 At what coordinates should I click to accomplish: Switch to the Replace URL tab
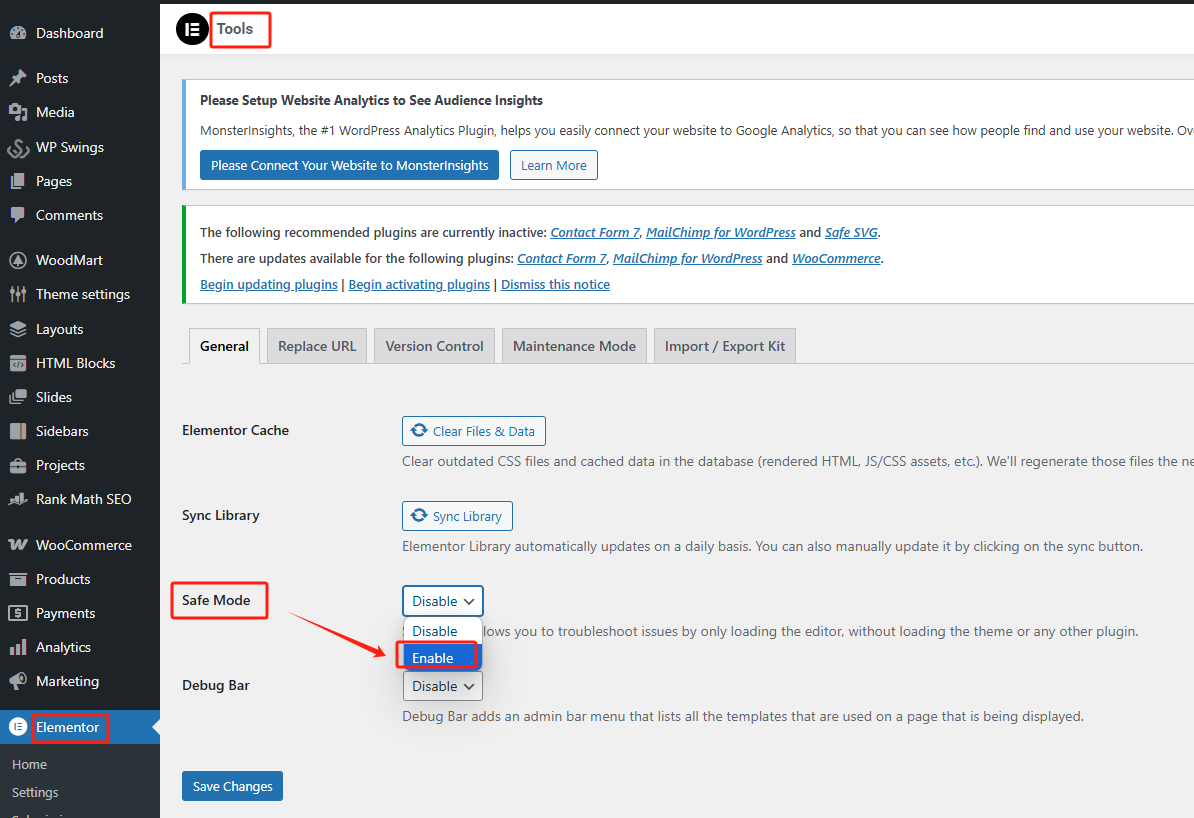coord(316,346)
